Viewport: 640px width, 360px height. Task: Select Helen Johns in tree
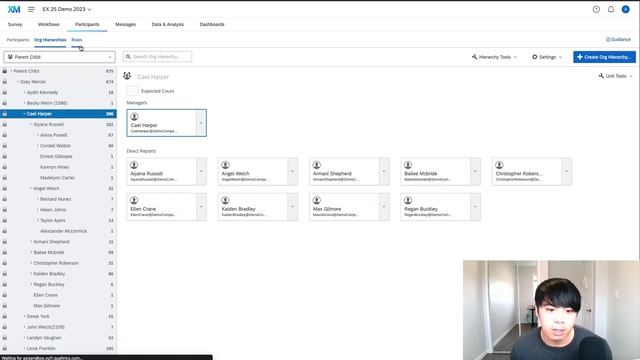click(x=53, y=209)
